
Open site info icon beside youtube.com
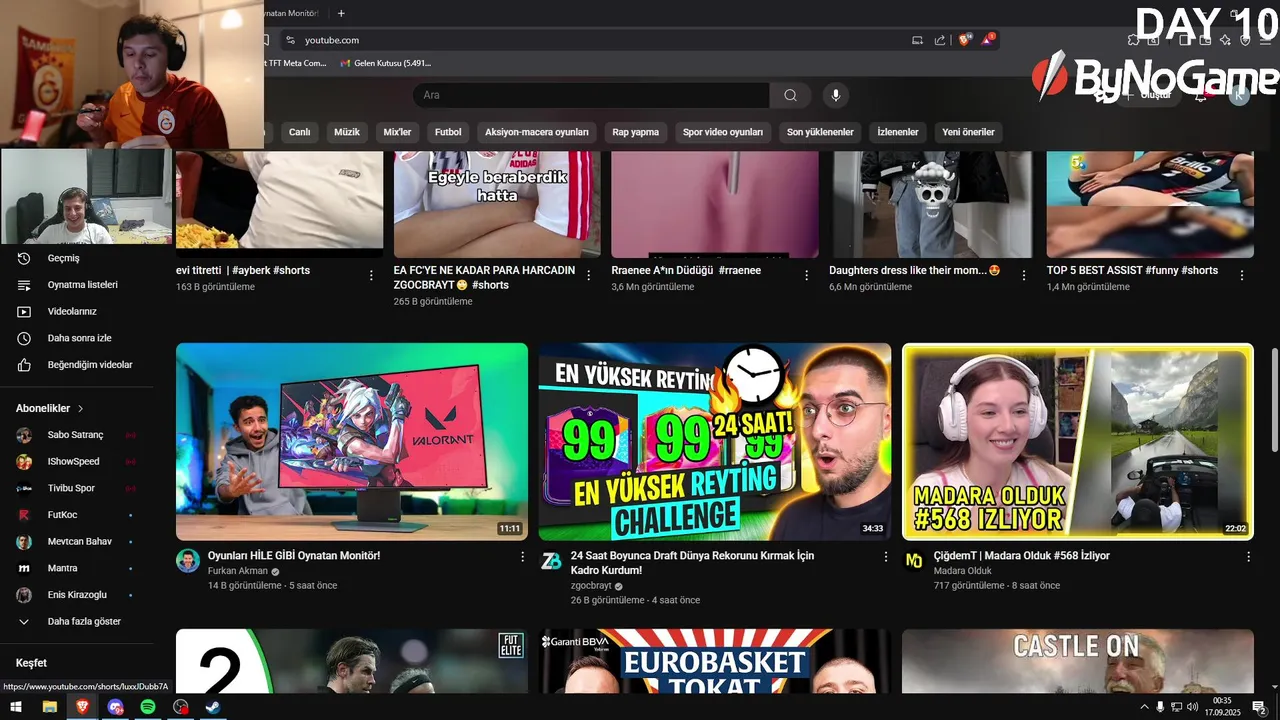coord(290,40)
